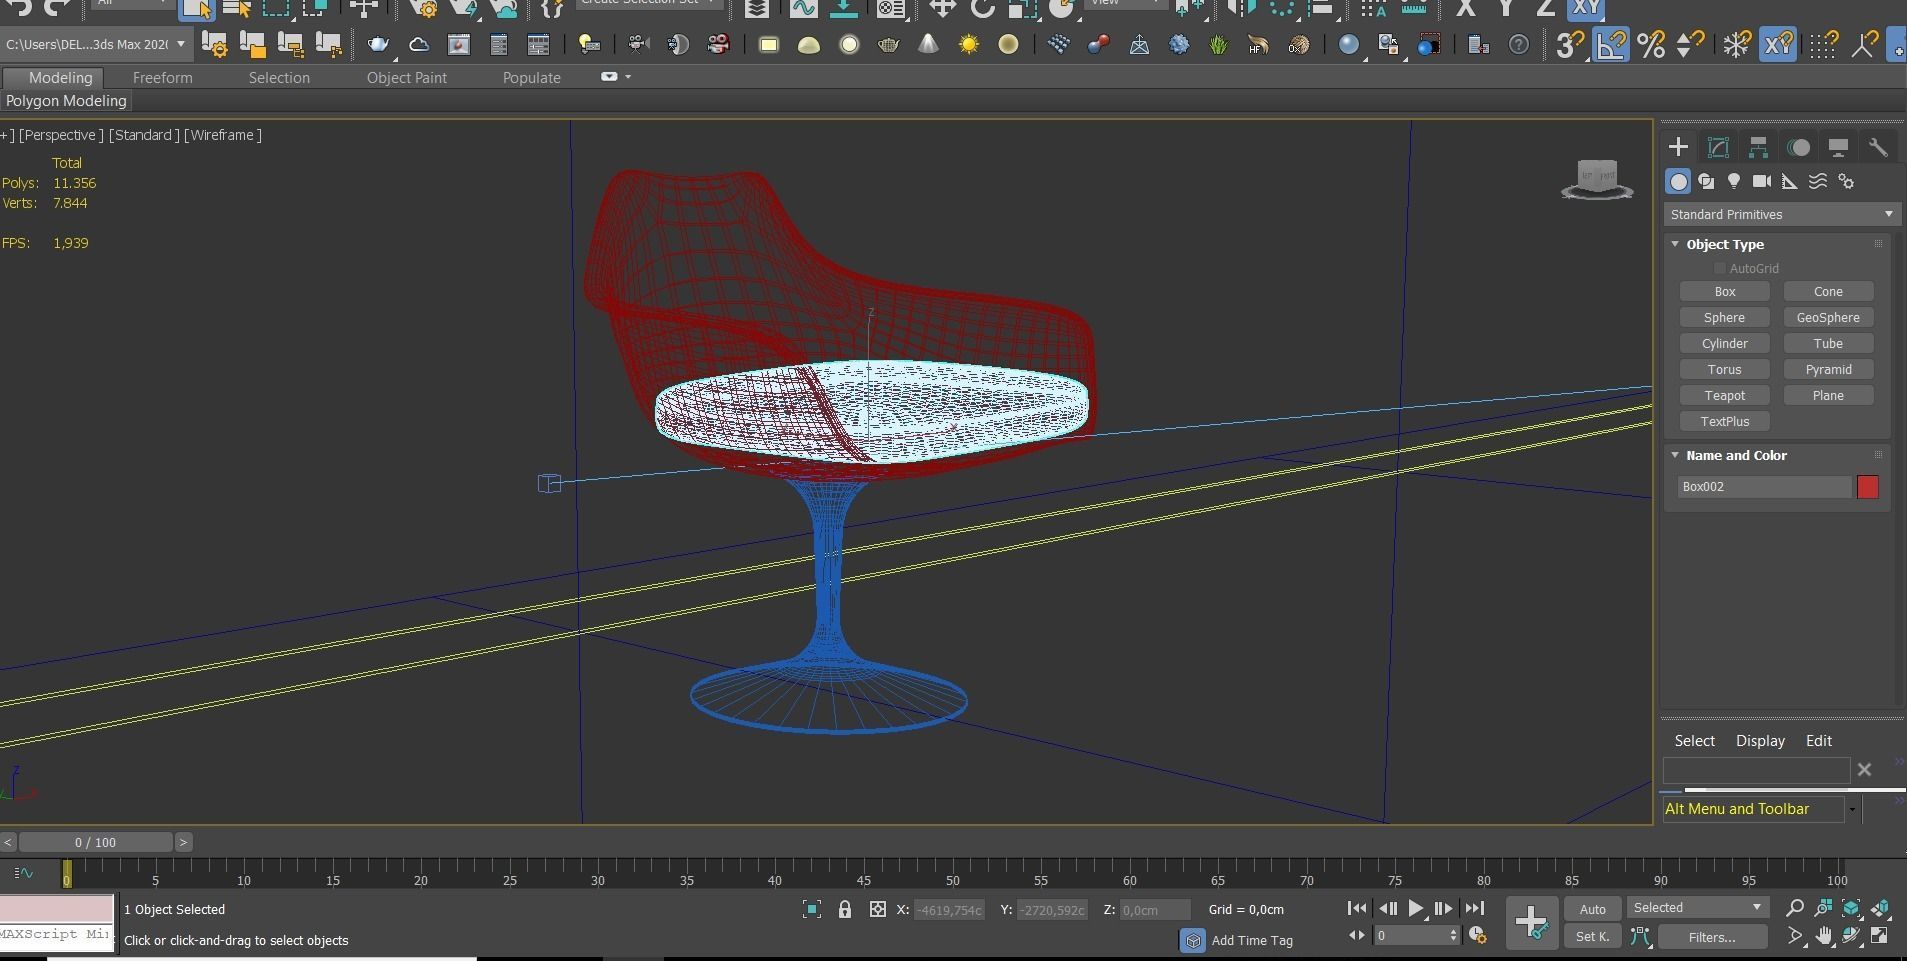
Task: Select the Space Warps category icon
Action: pos(1818,181)
